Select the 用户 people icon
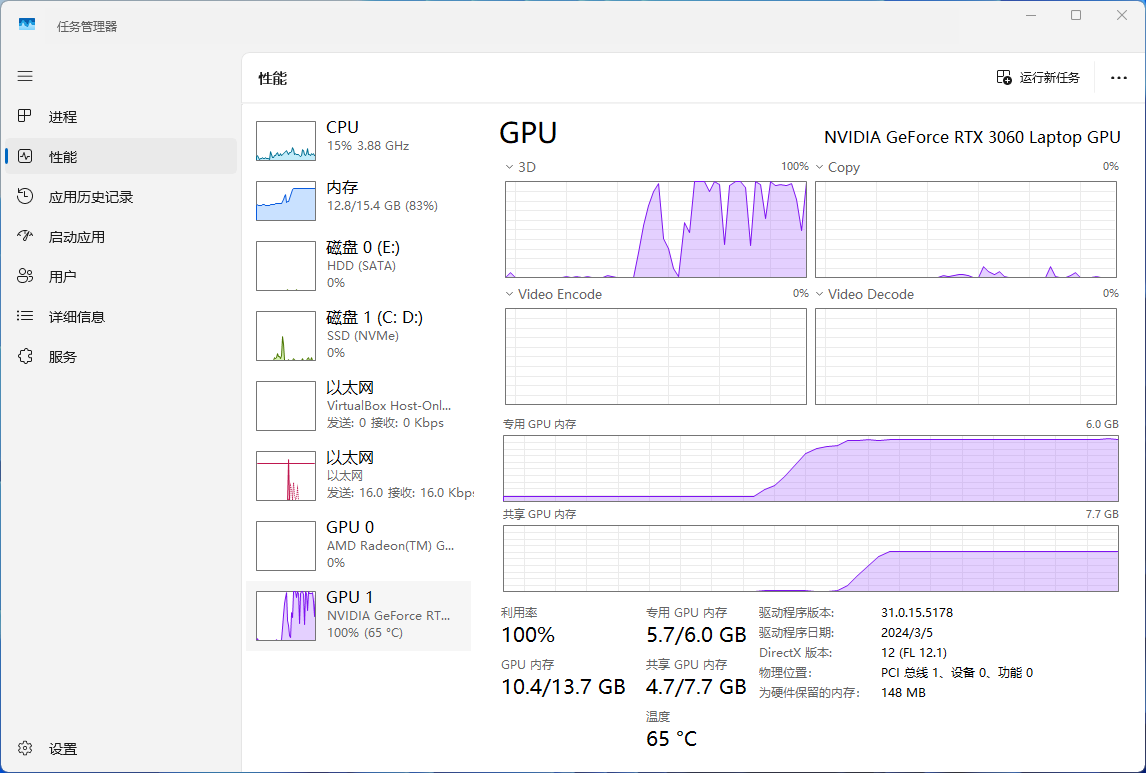 [x=25, y=277]
